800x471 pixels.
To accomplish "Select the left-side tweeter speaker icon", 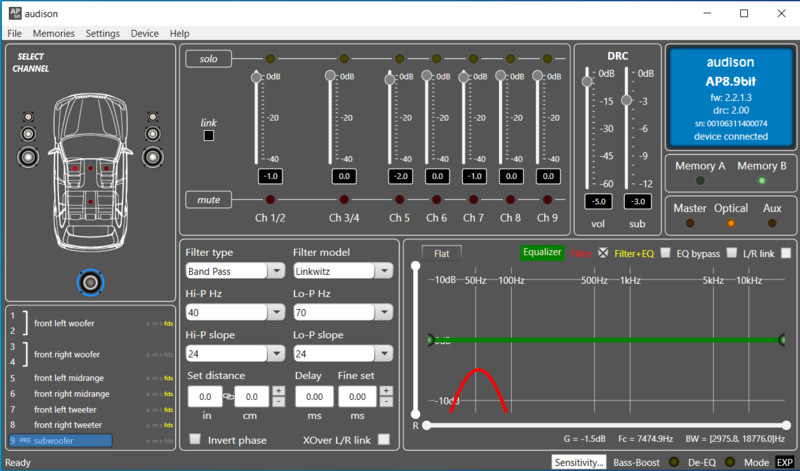I will pyautogui.click(x=28, y=117).
